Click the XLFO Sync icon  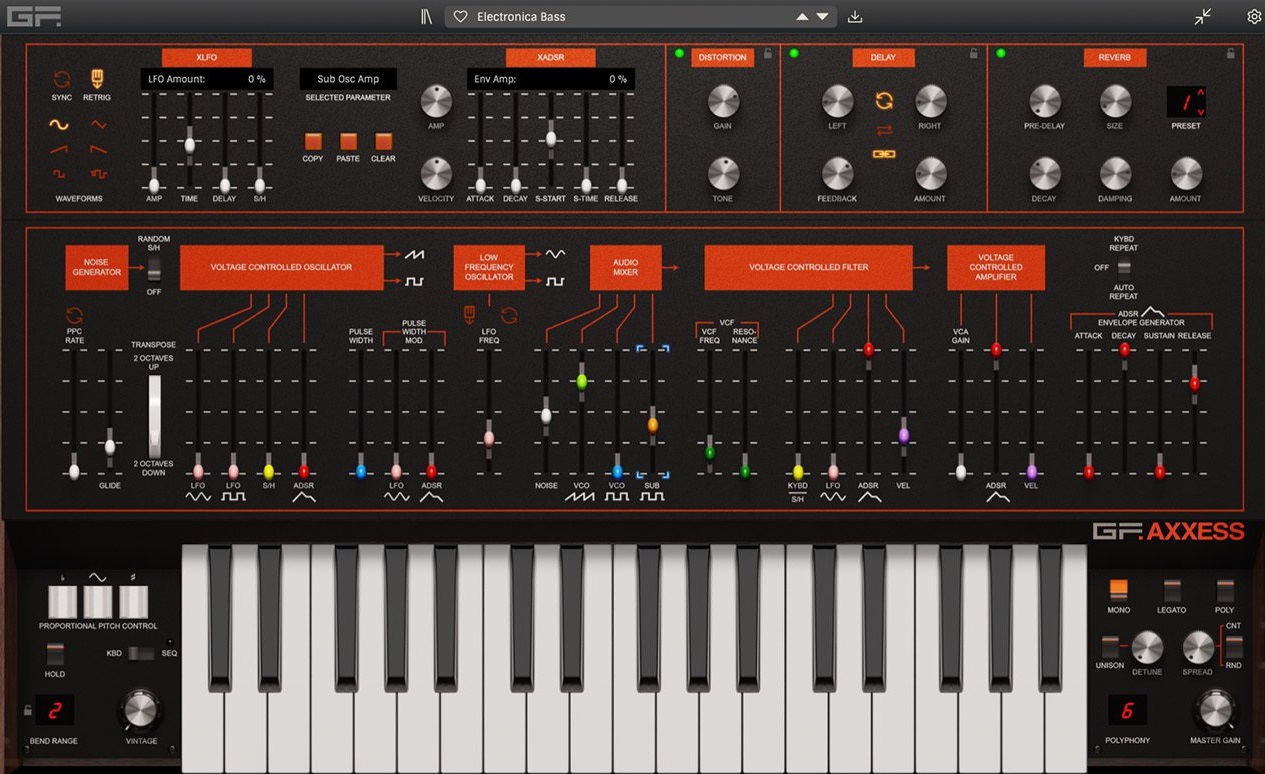tap(62, 79)
